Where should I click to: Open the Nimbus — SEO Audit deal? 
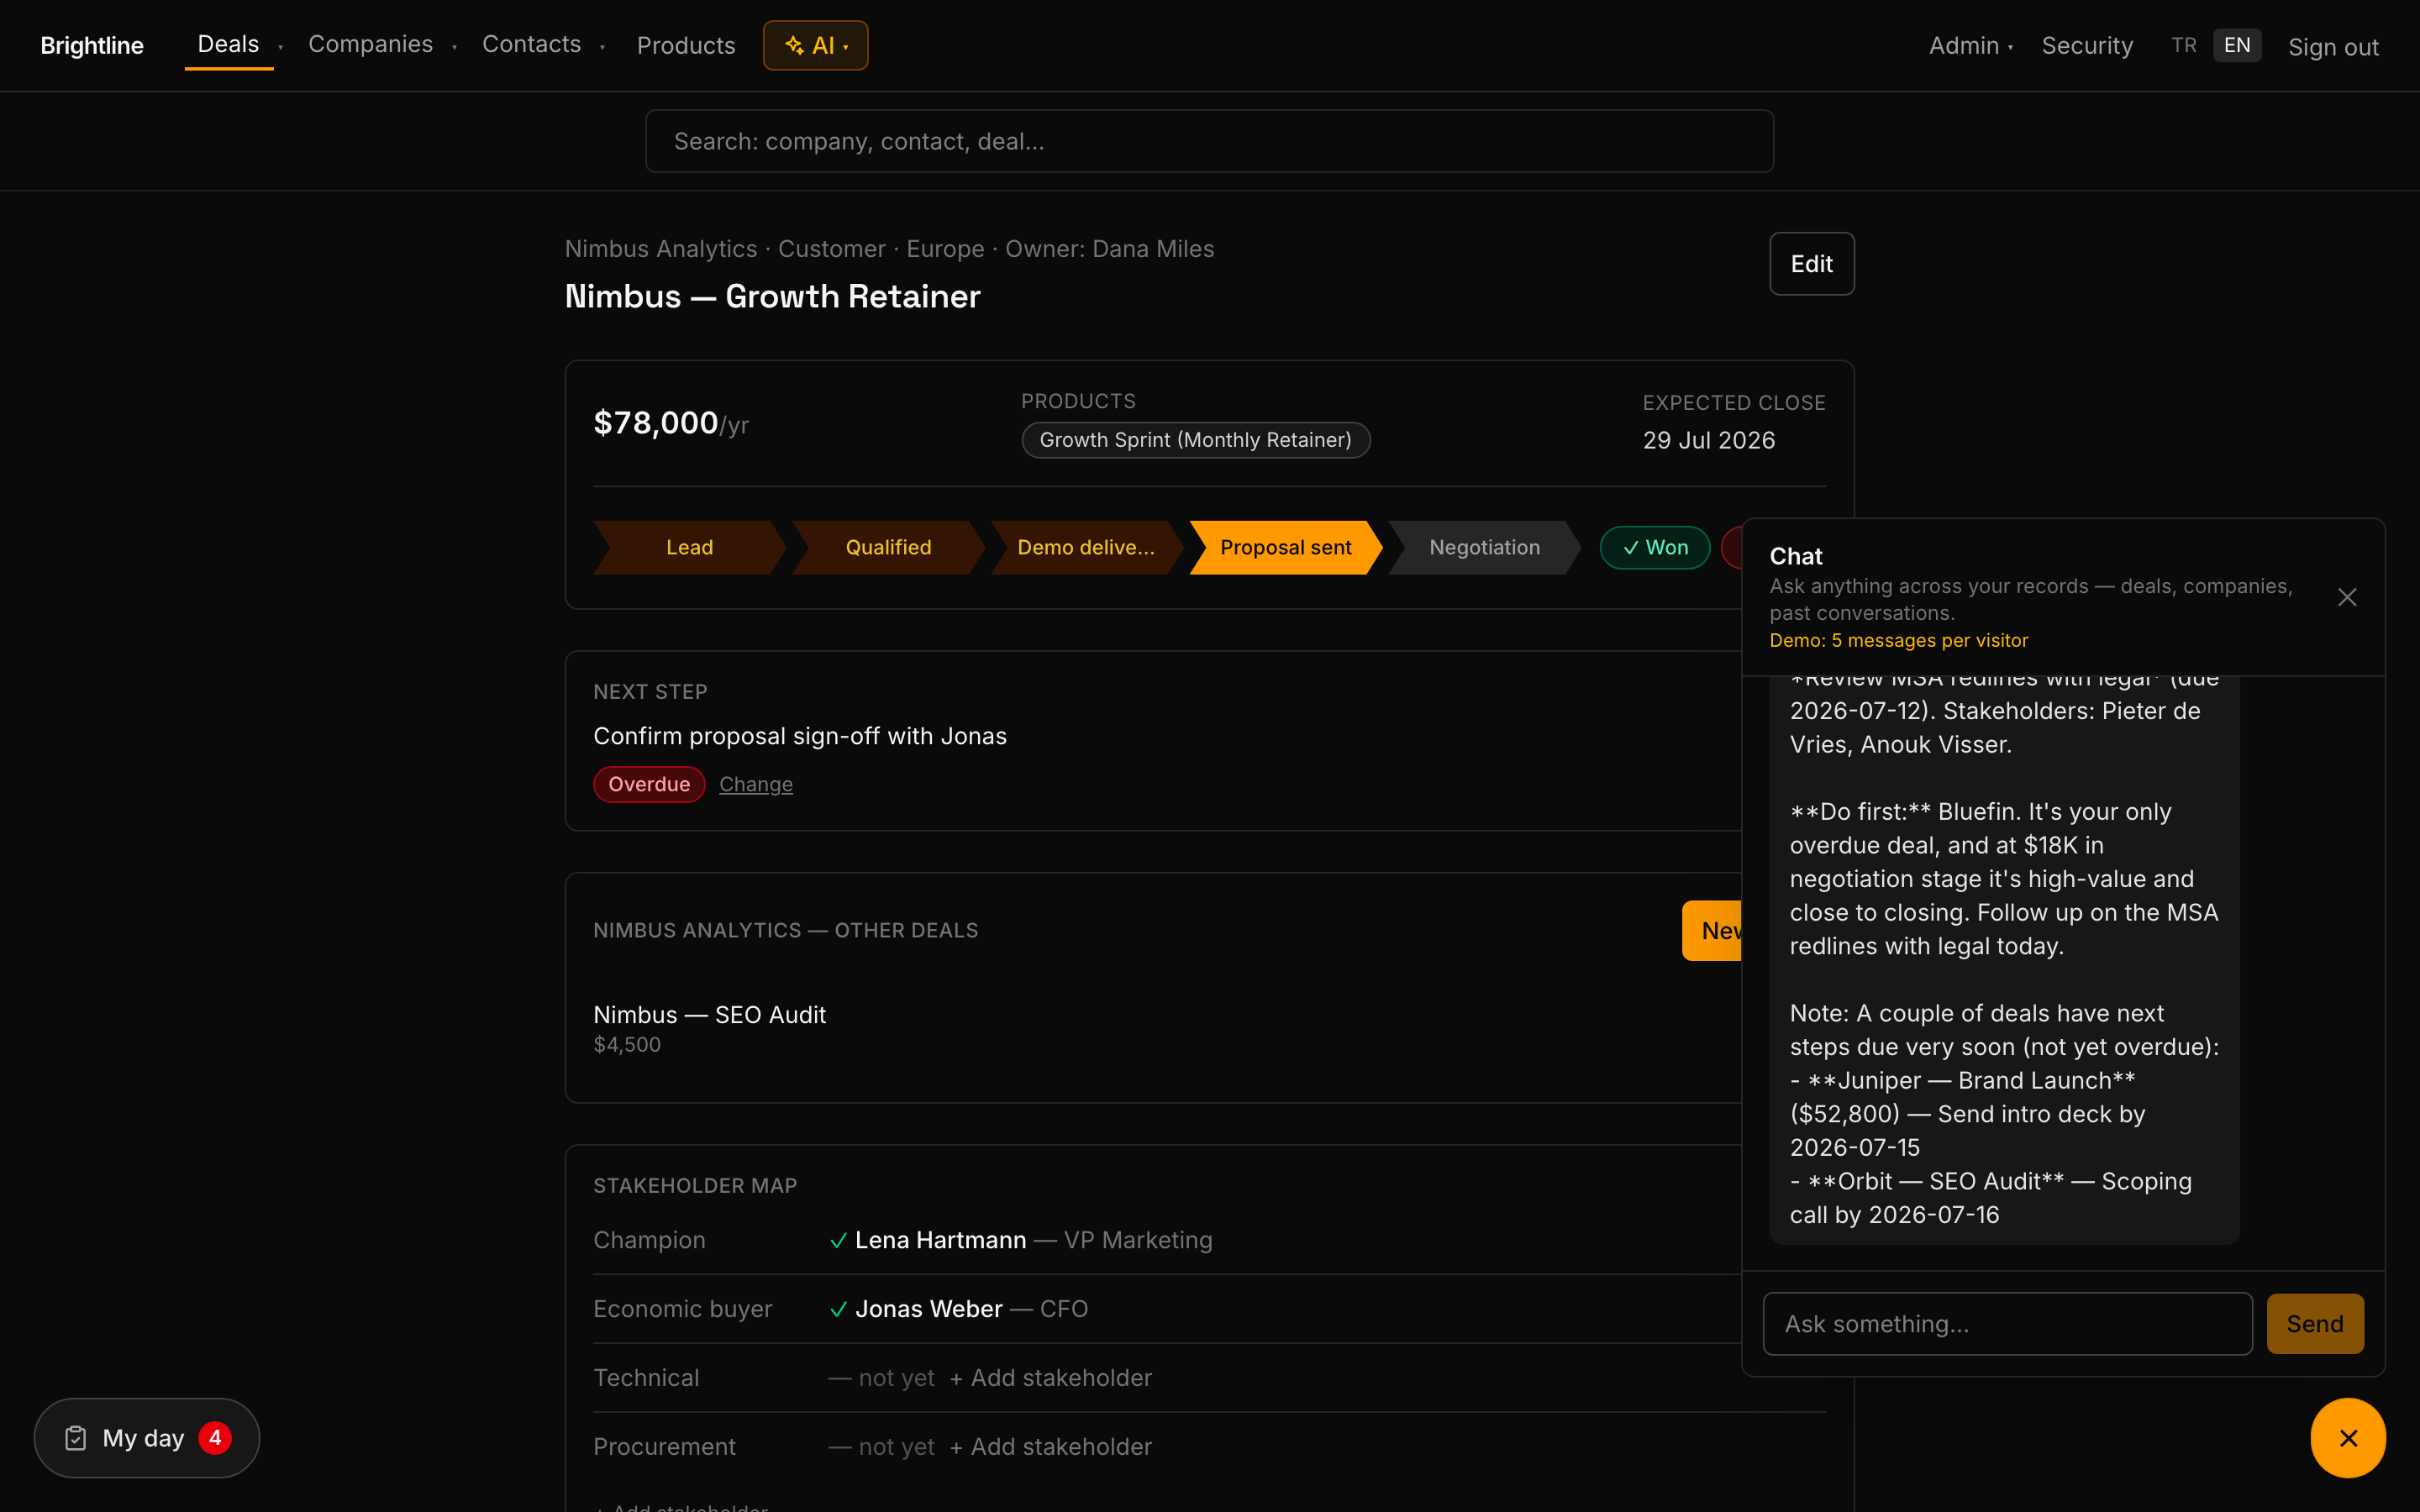click(709, 1015)
